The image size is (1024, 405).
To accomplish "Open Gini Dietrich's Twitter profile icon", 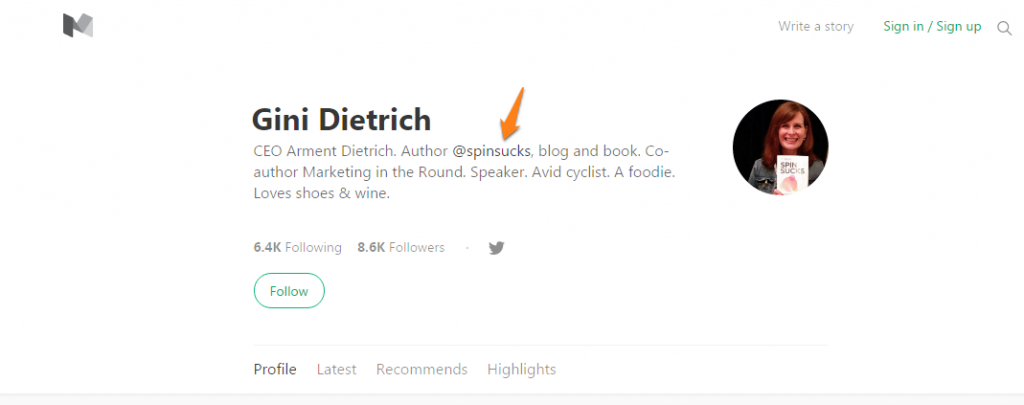I will point(496,248).
